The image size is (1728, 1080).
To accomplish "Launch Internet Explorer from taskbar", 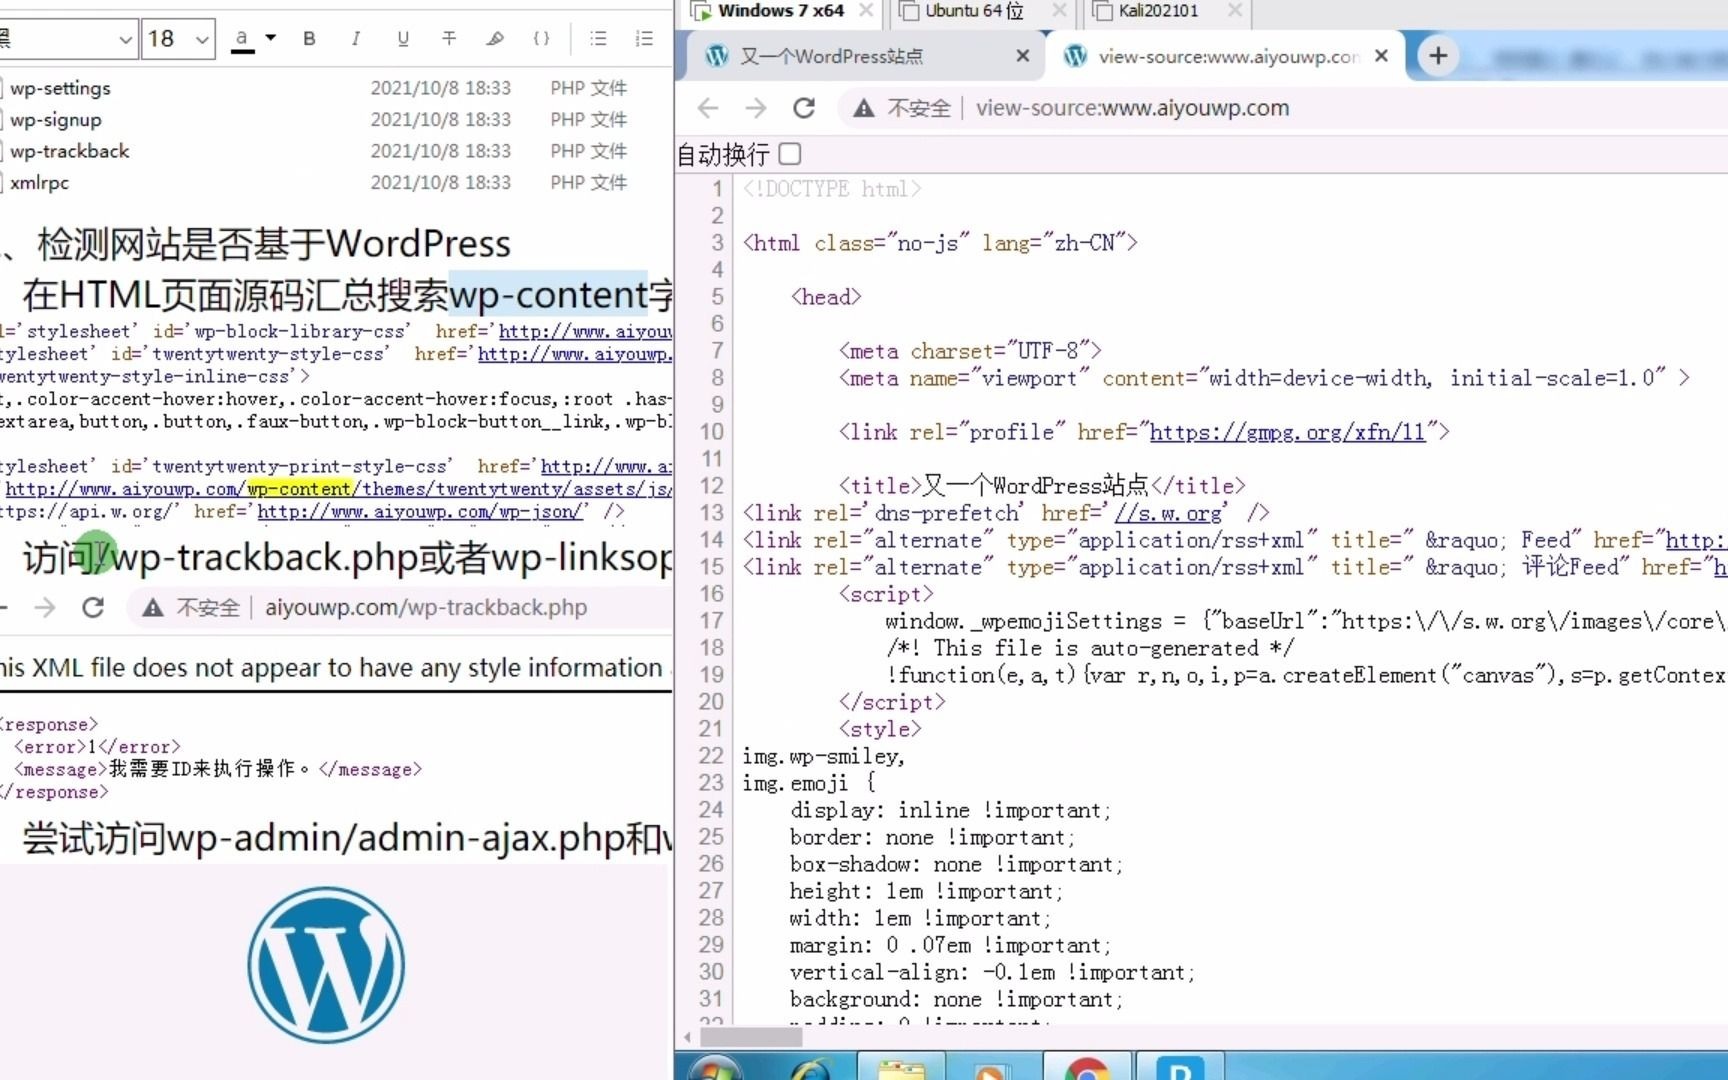I will (811, 1070).
